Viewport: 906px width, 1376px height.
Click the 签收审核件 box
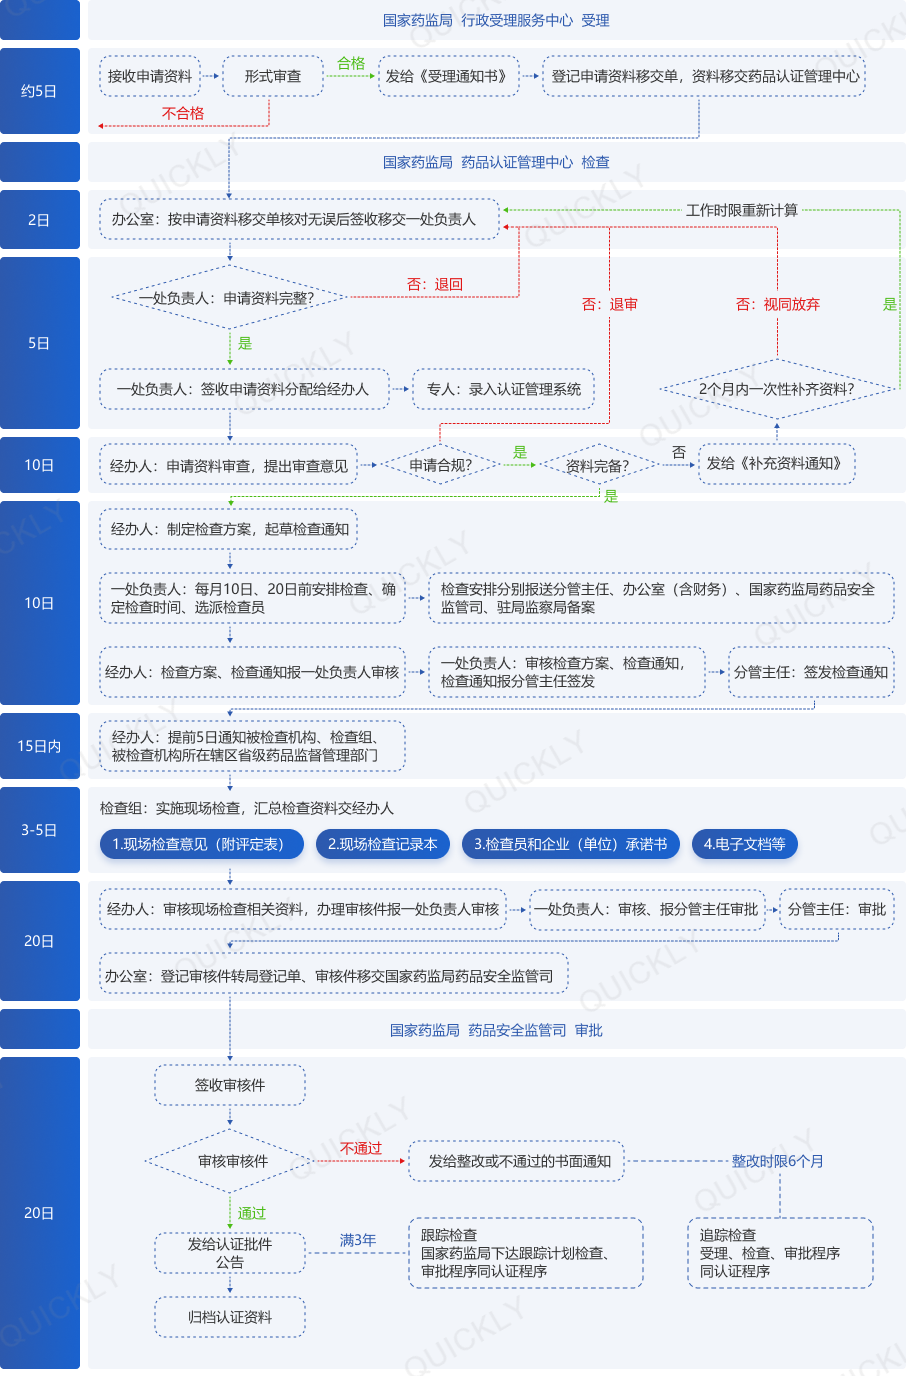point(230,1085)
